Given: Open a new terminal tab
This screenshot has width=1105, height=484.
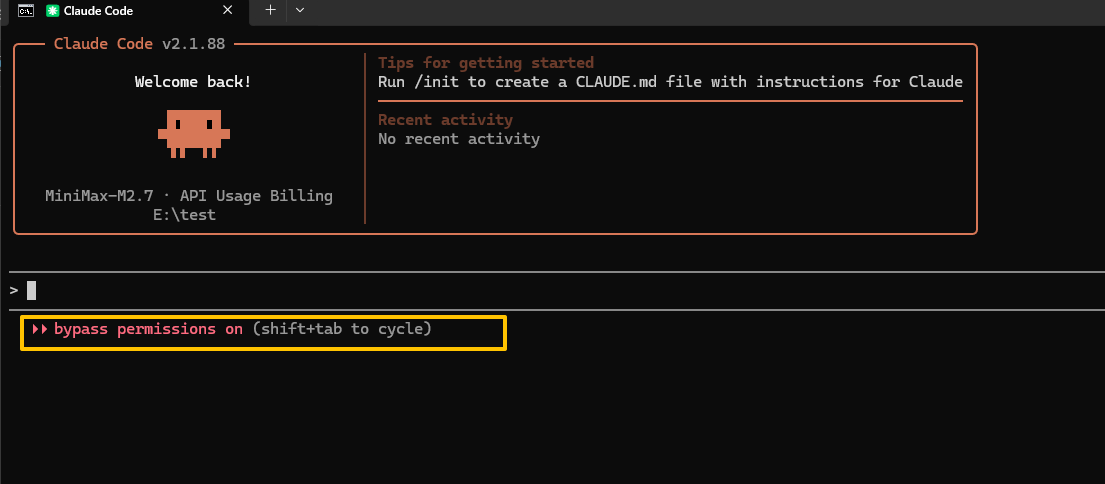Looking at the screenshot, I should click(270, 10).
